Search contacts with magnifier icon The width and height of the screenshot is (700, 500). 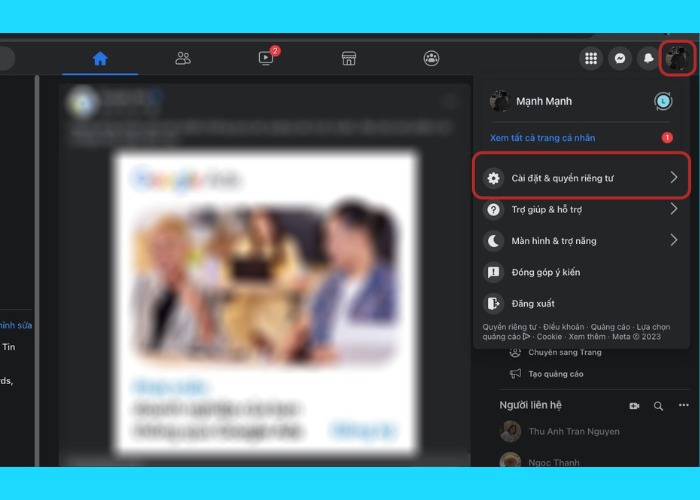point(658,406)
